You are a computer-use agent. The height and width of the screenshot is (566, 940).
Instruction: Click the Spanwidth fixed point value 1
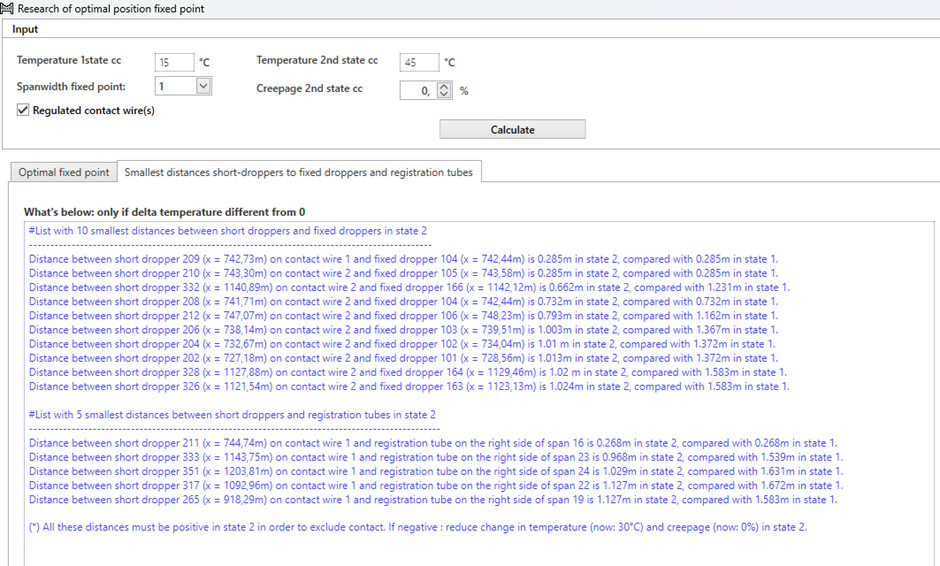click(174, 87)
